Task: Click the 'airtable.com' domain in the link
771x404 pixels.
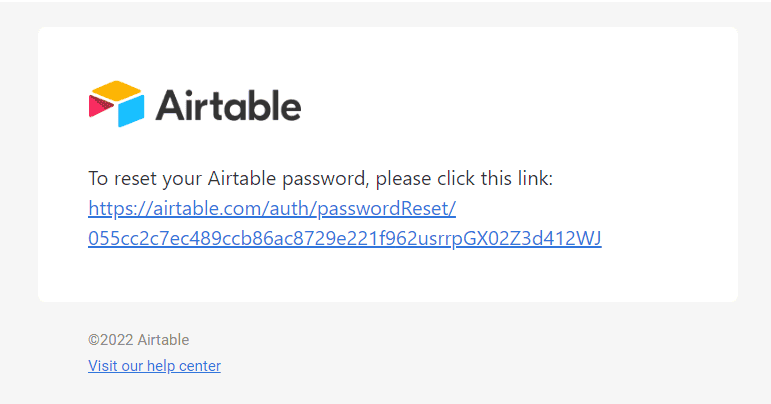Action: point(213,209)
